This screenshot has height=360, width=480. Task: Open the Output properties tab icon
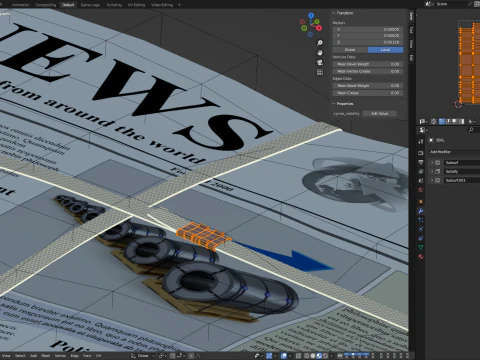tap(421, 162)
